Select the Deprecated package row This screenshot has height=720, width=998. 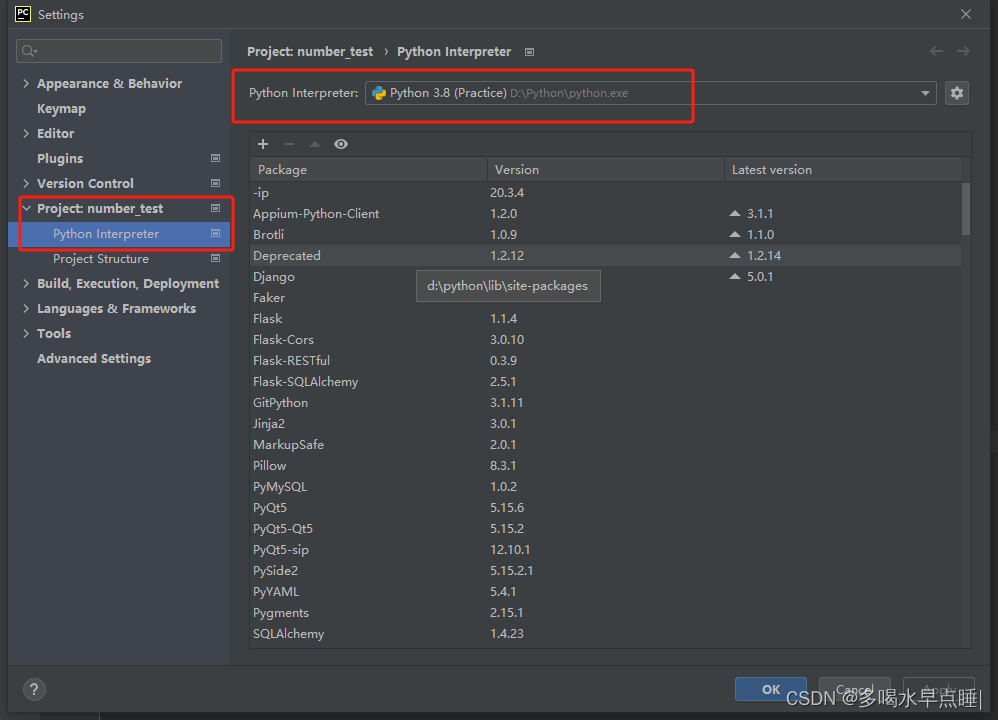point(605,255)
